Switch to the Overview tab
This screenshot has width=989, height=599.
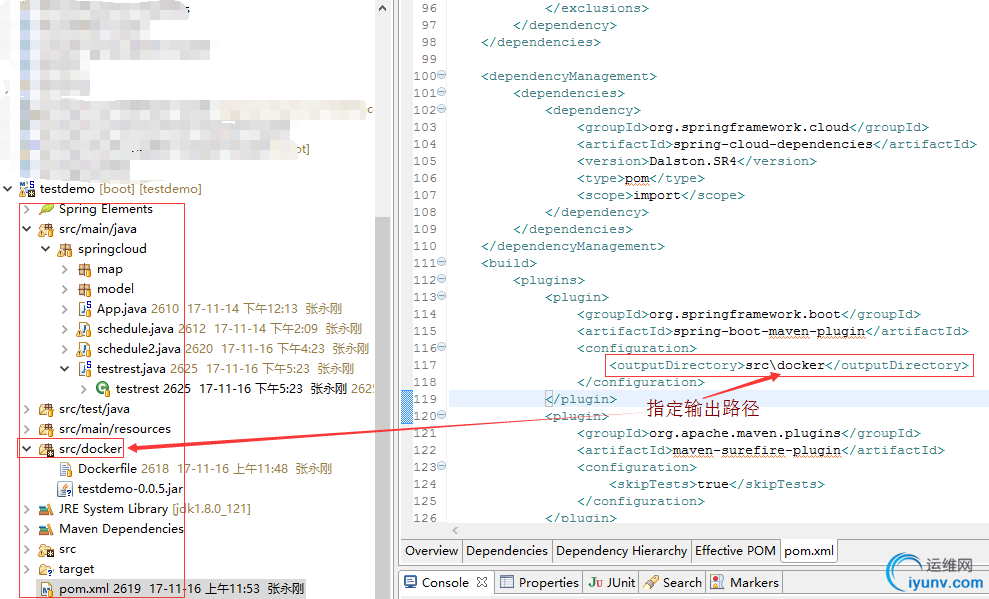point(431,551)
